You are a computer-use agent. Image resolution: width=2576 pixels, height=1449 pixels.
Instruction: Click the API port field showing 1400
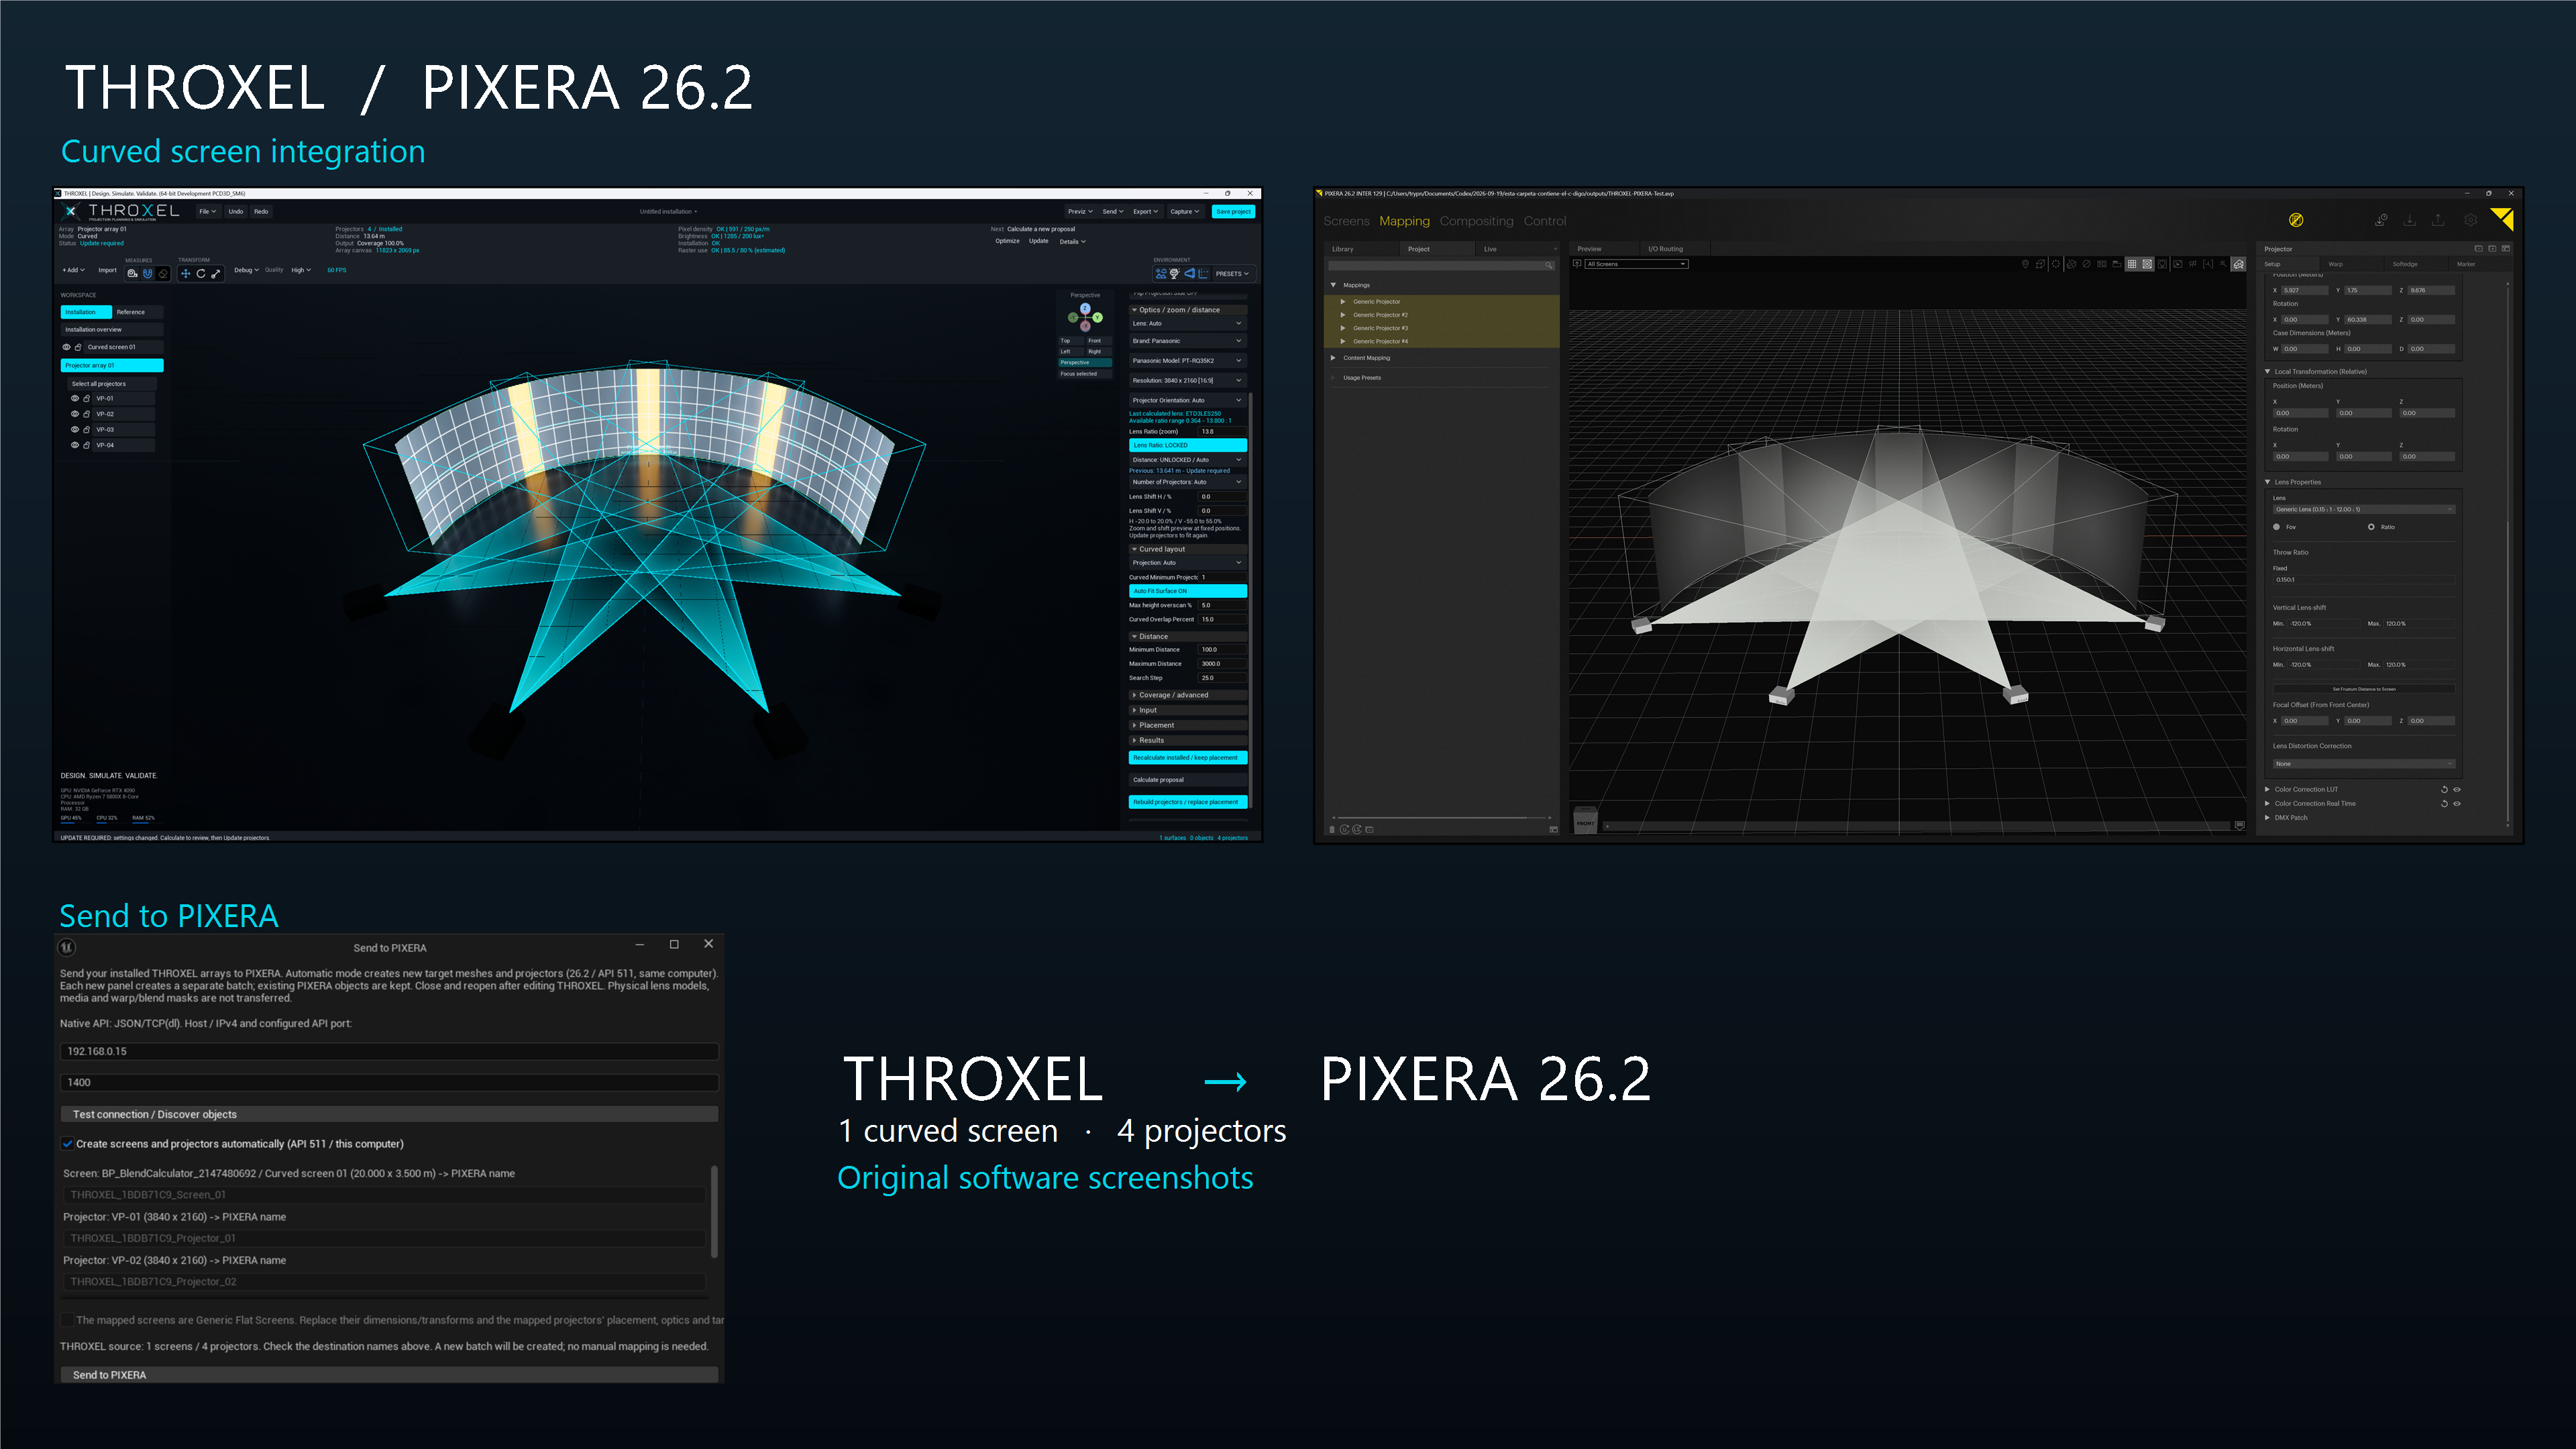click(x=389, y=1083)
